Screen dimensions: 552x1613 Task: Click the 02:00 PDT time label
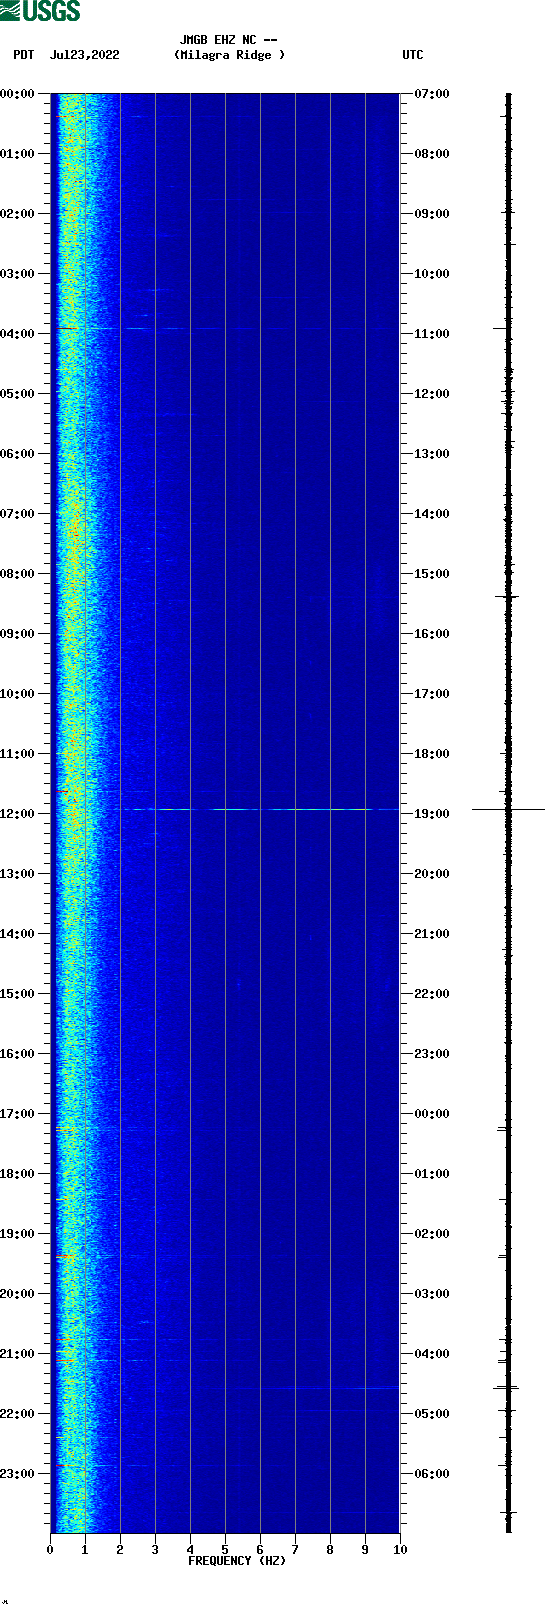[18, 214]
